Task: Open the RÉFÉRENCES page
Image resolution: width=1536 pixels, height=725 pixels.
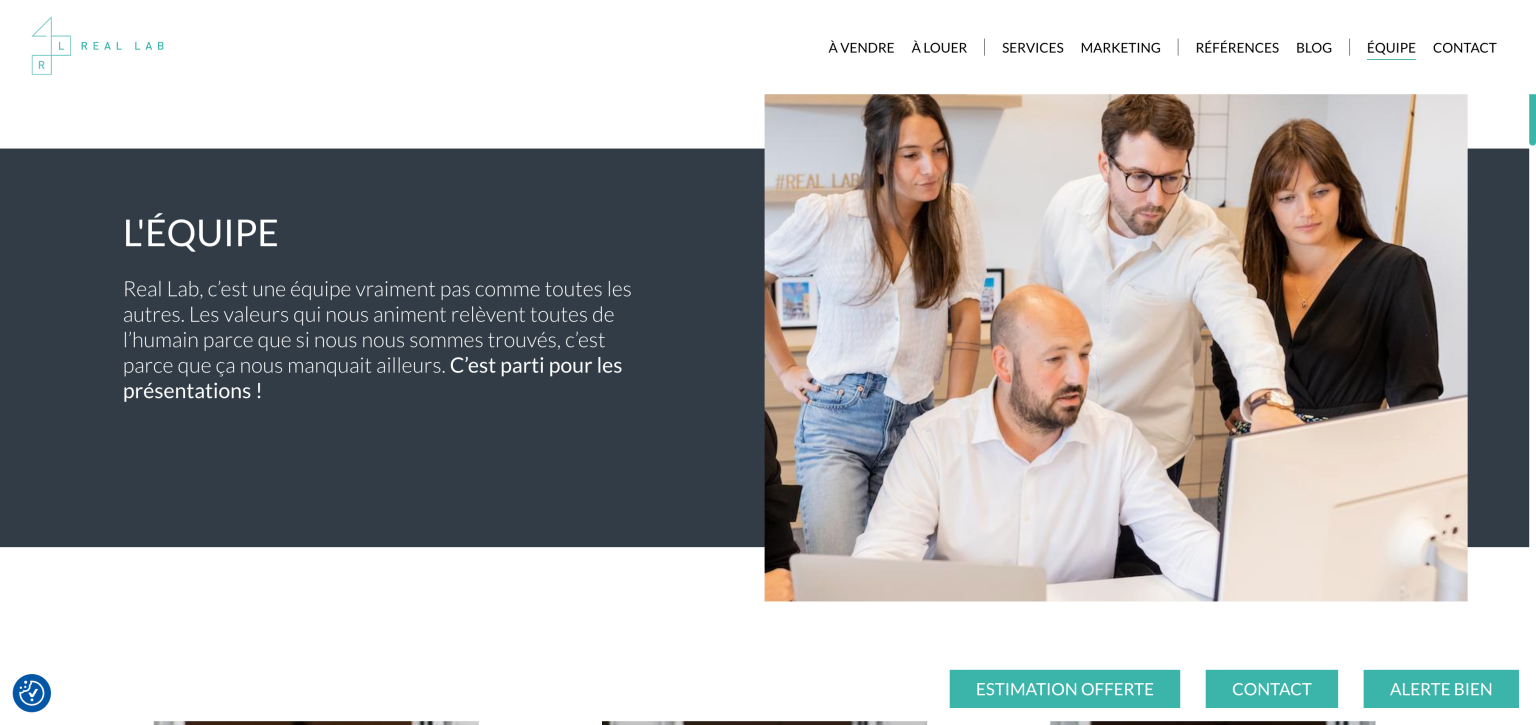Action: pos(1237,47)
